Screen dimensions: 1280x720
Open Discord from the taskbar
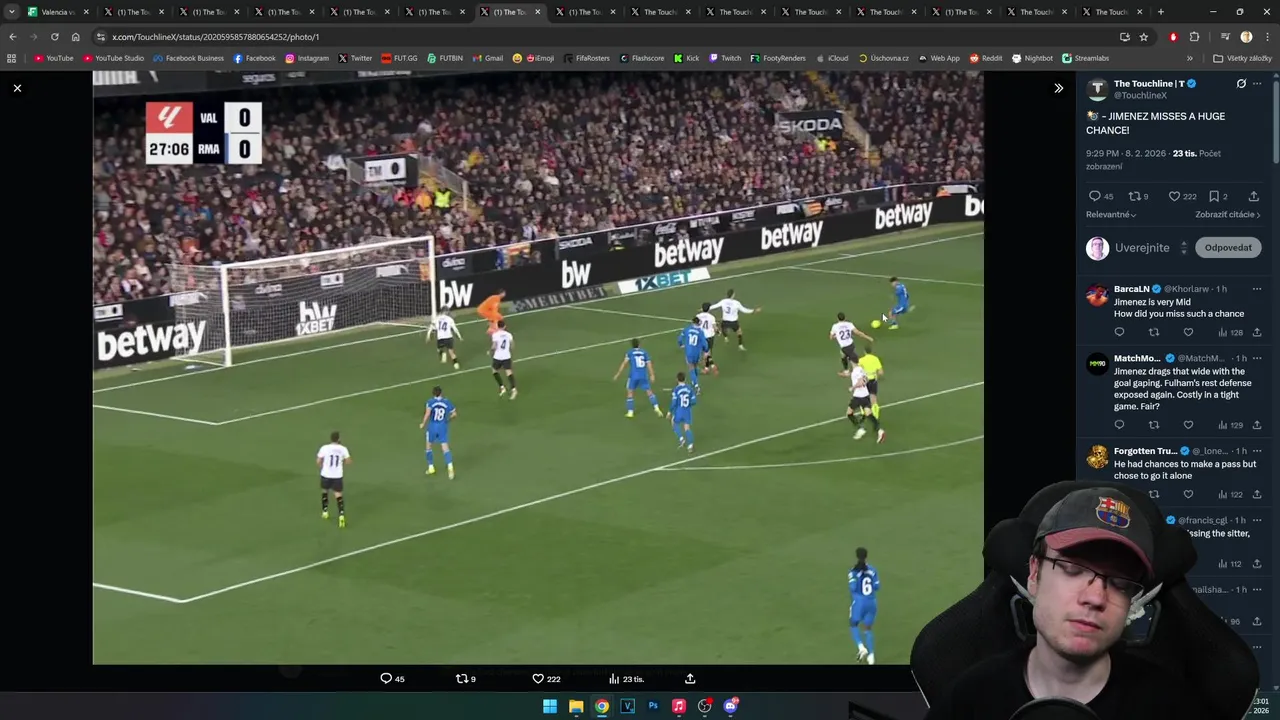click(731, 706)
